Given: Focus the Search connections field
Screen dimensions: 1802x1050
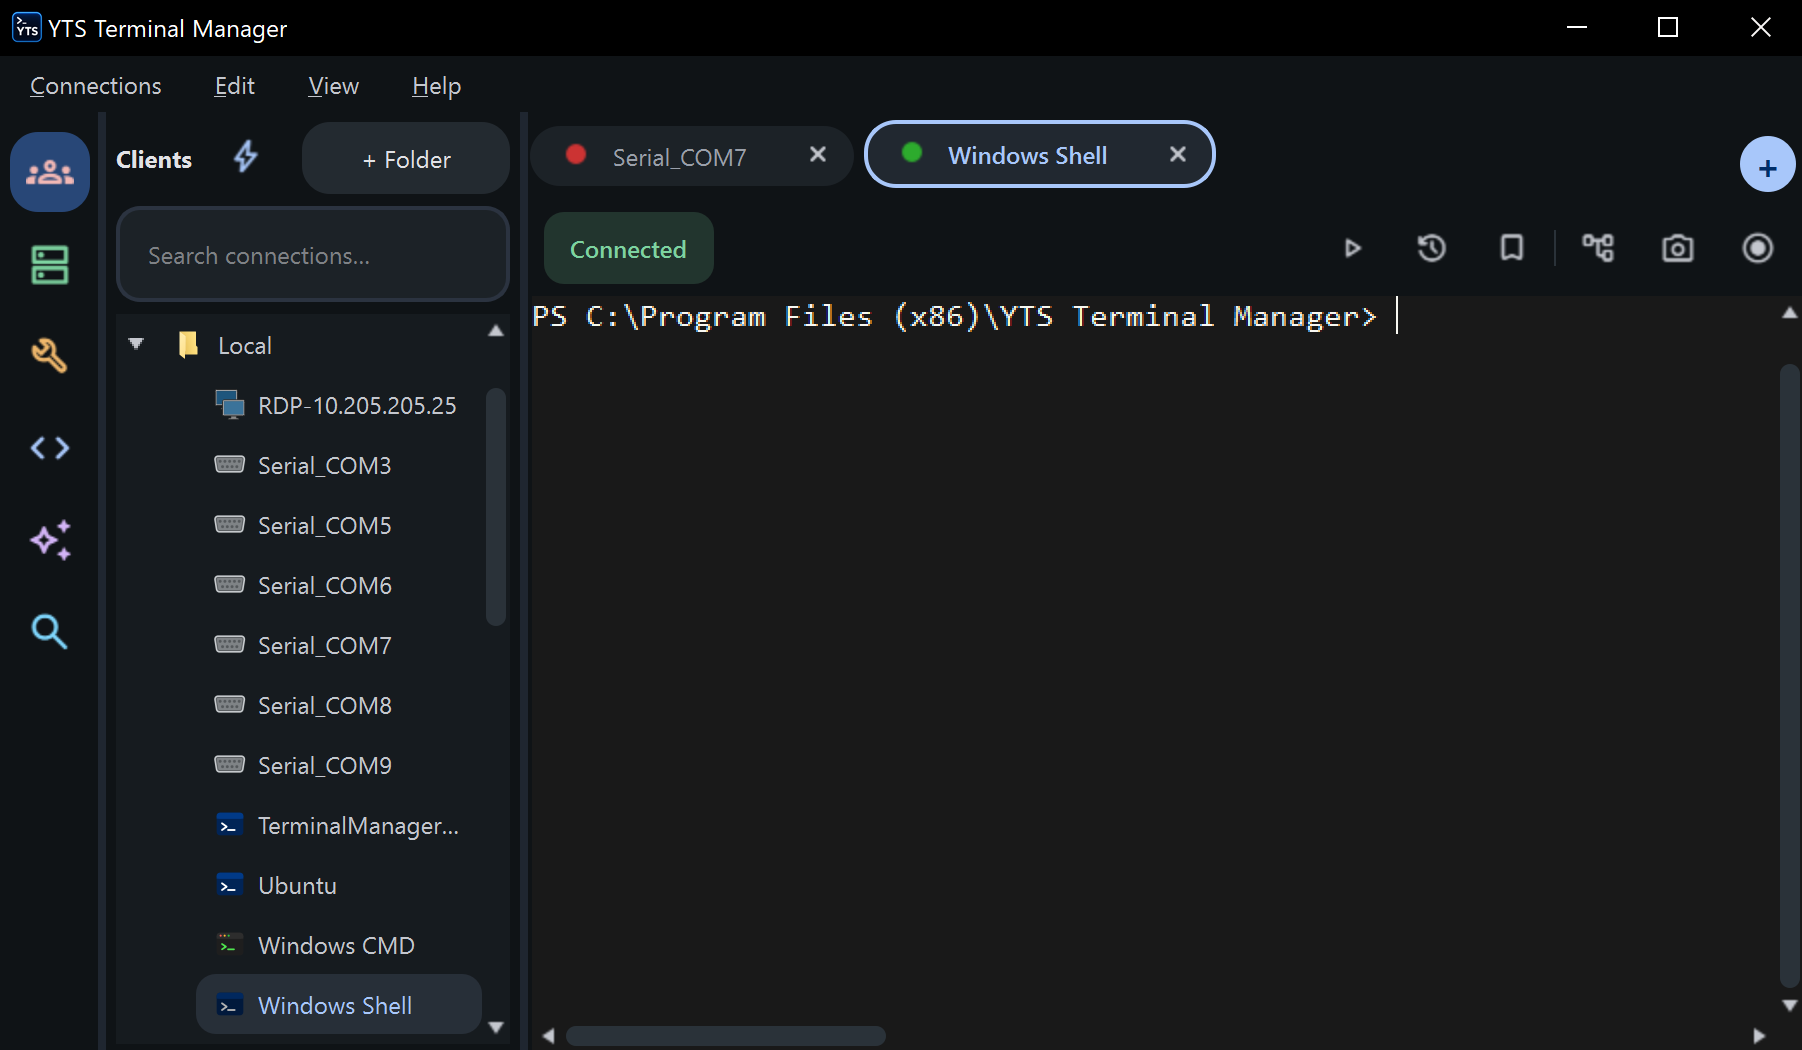Looking at the screenshot, I should click(313, 255).
